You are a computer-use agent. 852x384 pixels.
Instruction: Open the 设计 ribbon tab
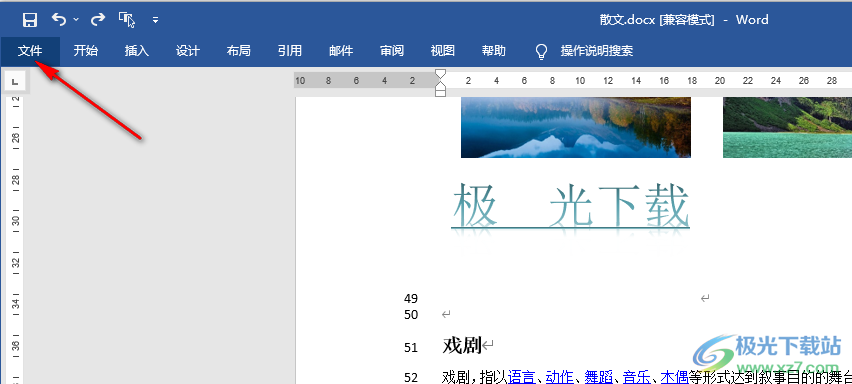click(188, 51)
